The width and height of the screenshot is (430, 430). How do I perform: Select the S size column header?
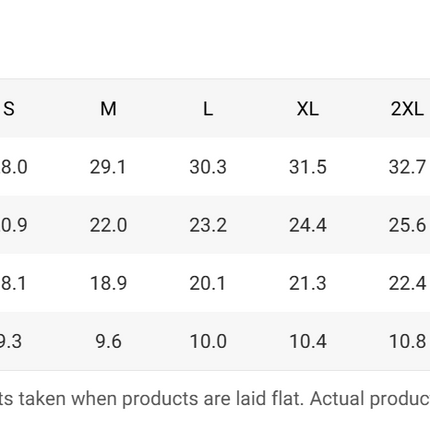tap(9, 109)
